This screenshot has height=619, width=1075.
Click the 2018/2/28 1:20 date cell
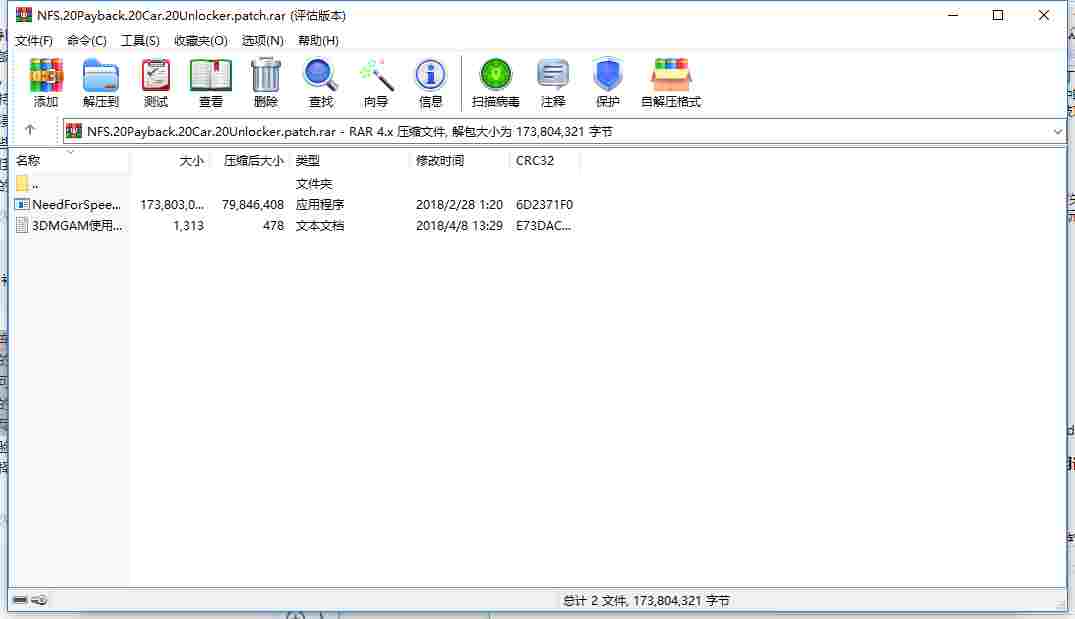459,204
